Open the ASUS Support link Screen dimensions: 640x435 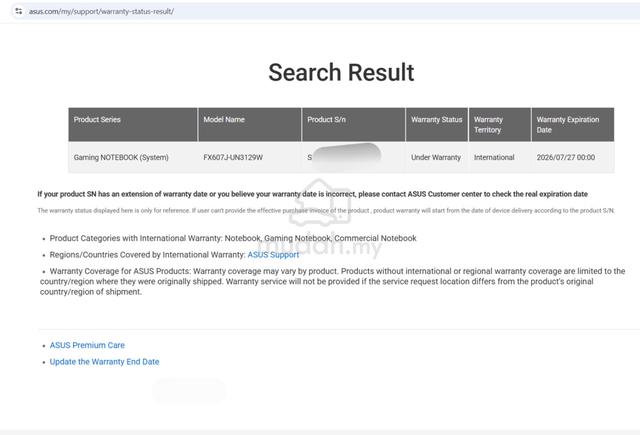coord(273,255)
